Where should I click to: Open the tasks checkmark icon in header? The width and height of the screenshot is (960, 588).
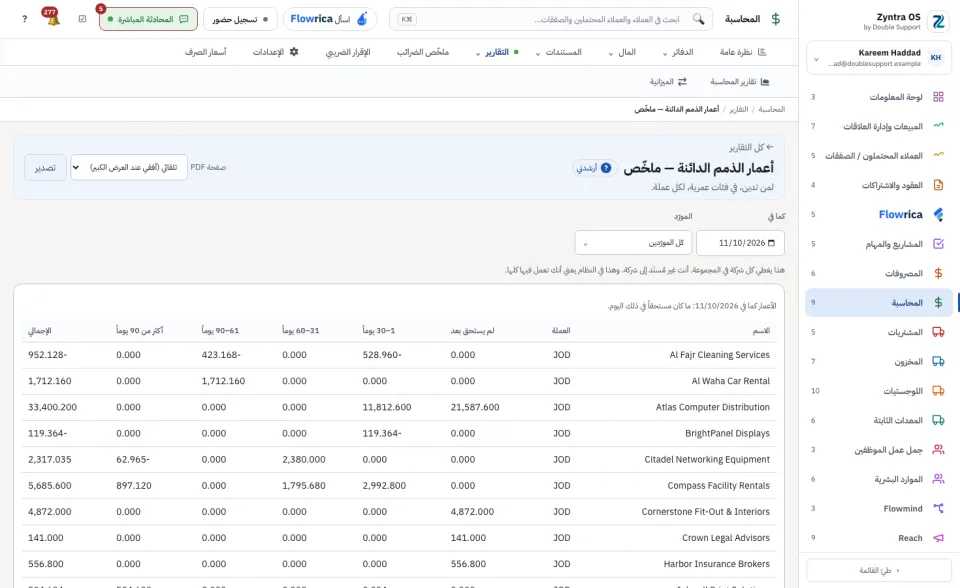pyautogui.click(x=83, y=19)
